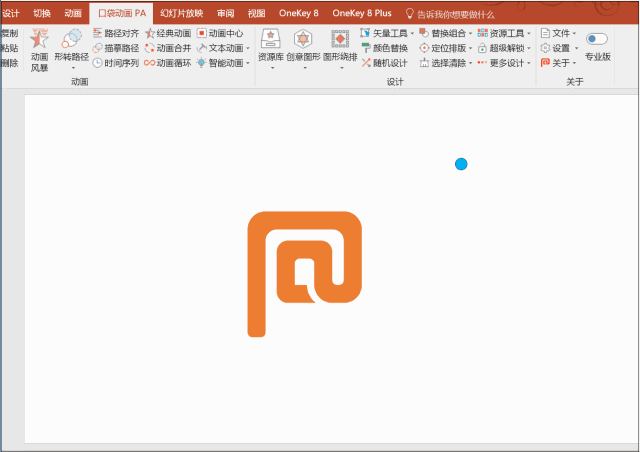
Task: Switch to the 切换 transitions tab
Action: [42, 13]
